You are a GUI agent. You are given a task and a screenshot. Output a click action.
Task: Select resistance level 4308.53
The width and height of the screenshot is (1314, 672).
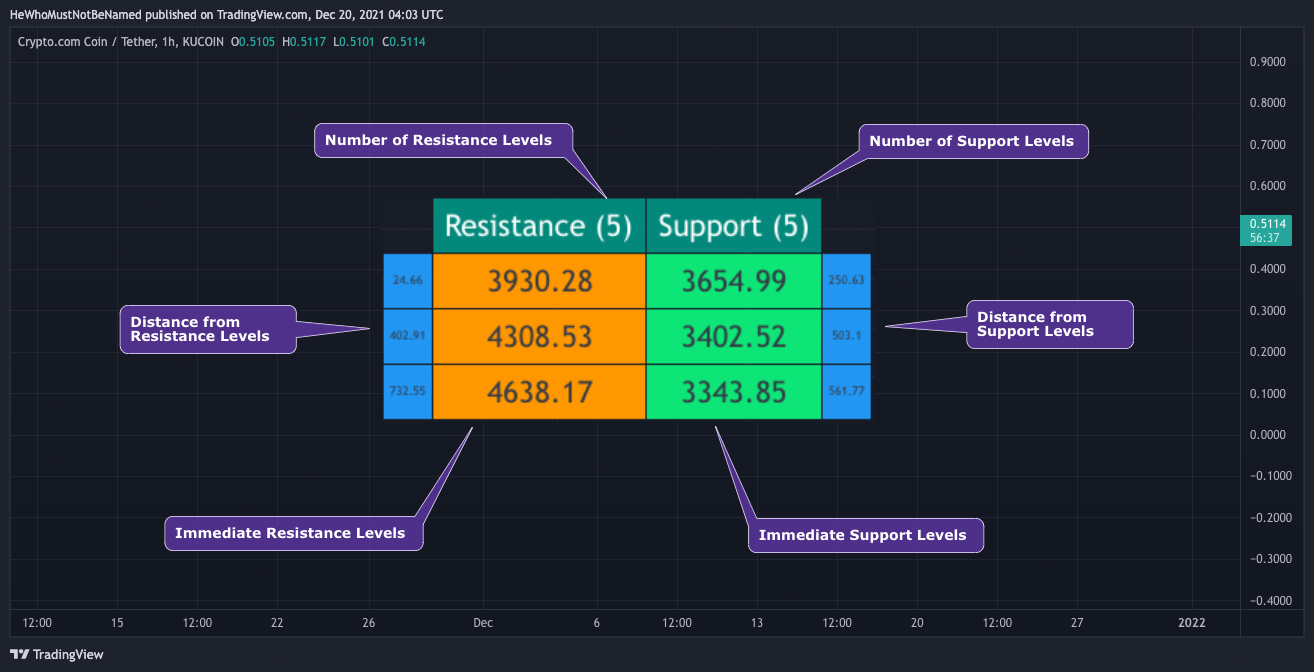click(539, 336)
